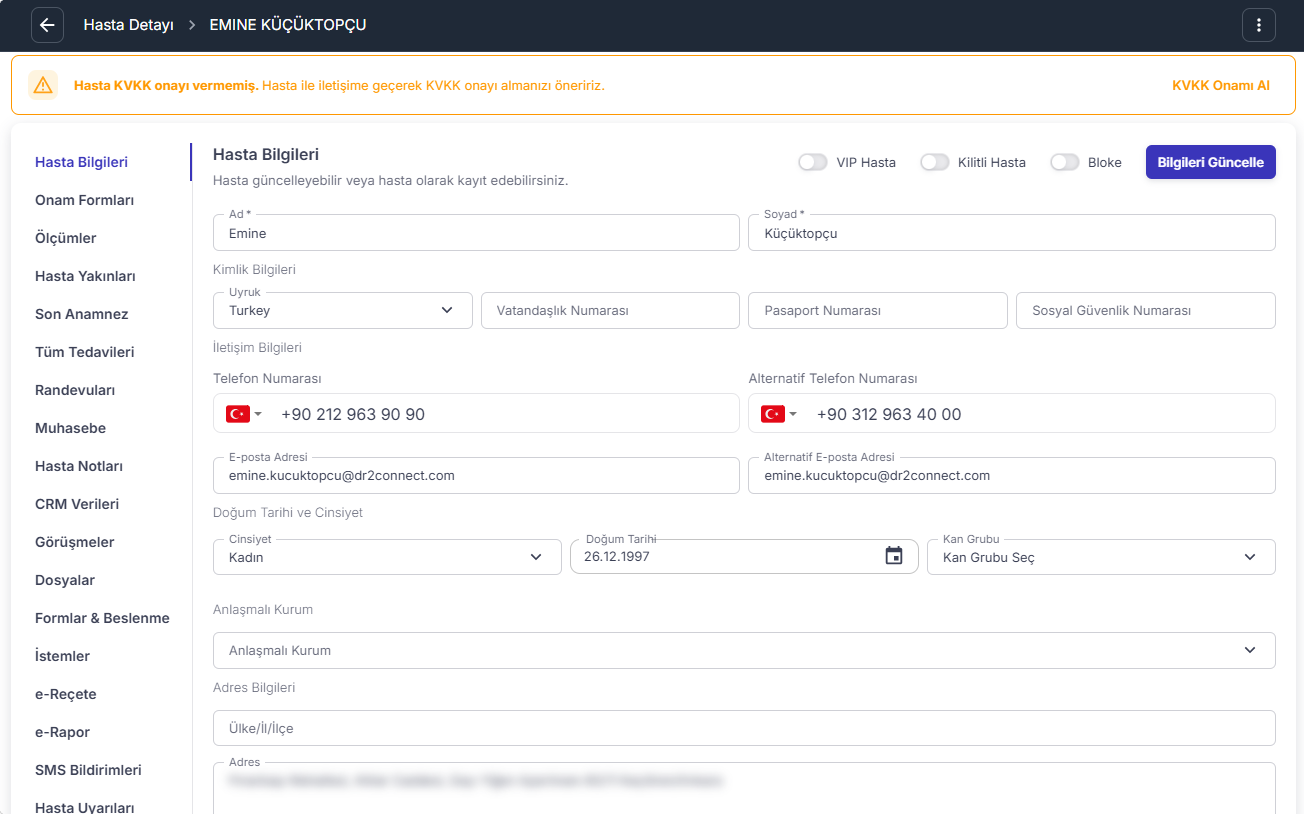Go to İstemler in the sidebar
This screenshot has height=814, width=1304.
pos(62,656)
